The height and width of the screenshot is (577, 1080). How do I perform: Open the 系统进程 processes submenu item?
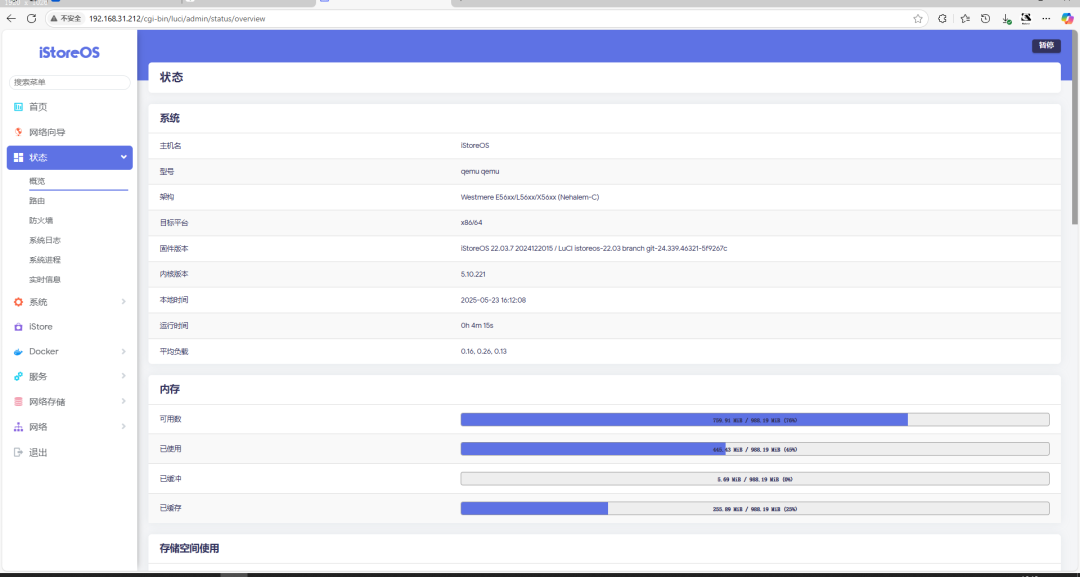coord(45,260)
